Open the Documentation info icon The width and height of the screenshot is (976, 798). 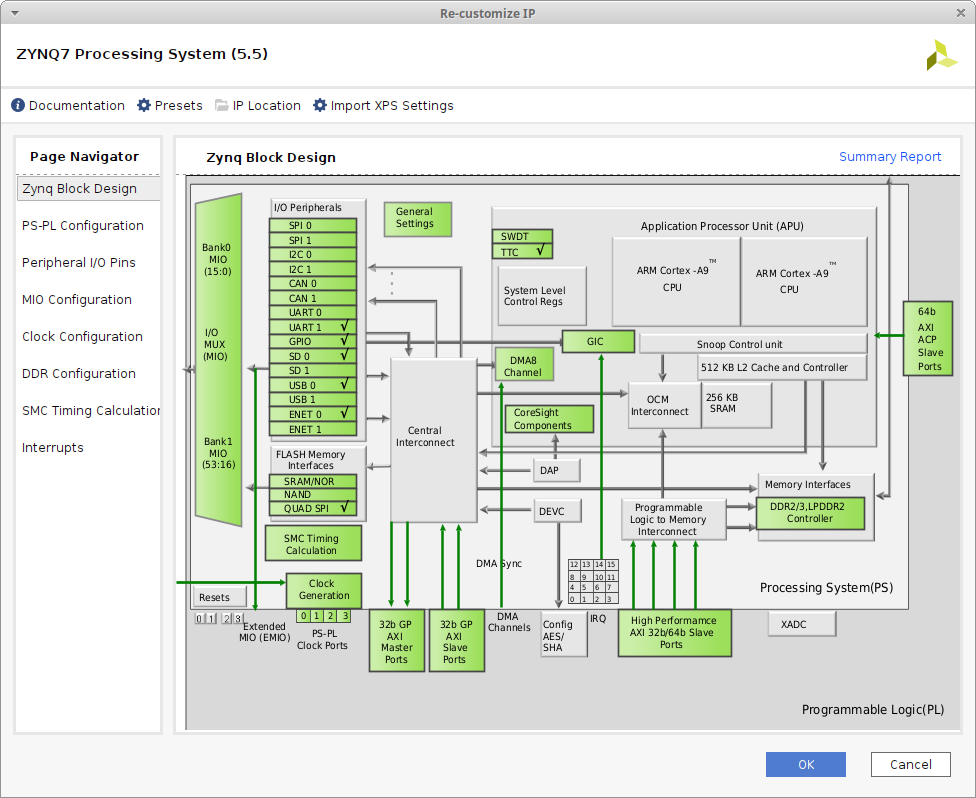pos(18,105)
